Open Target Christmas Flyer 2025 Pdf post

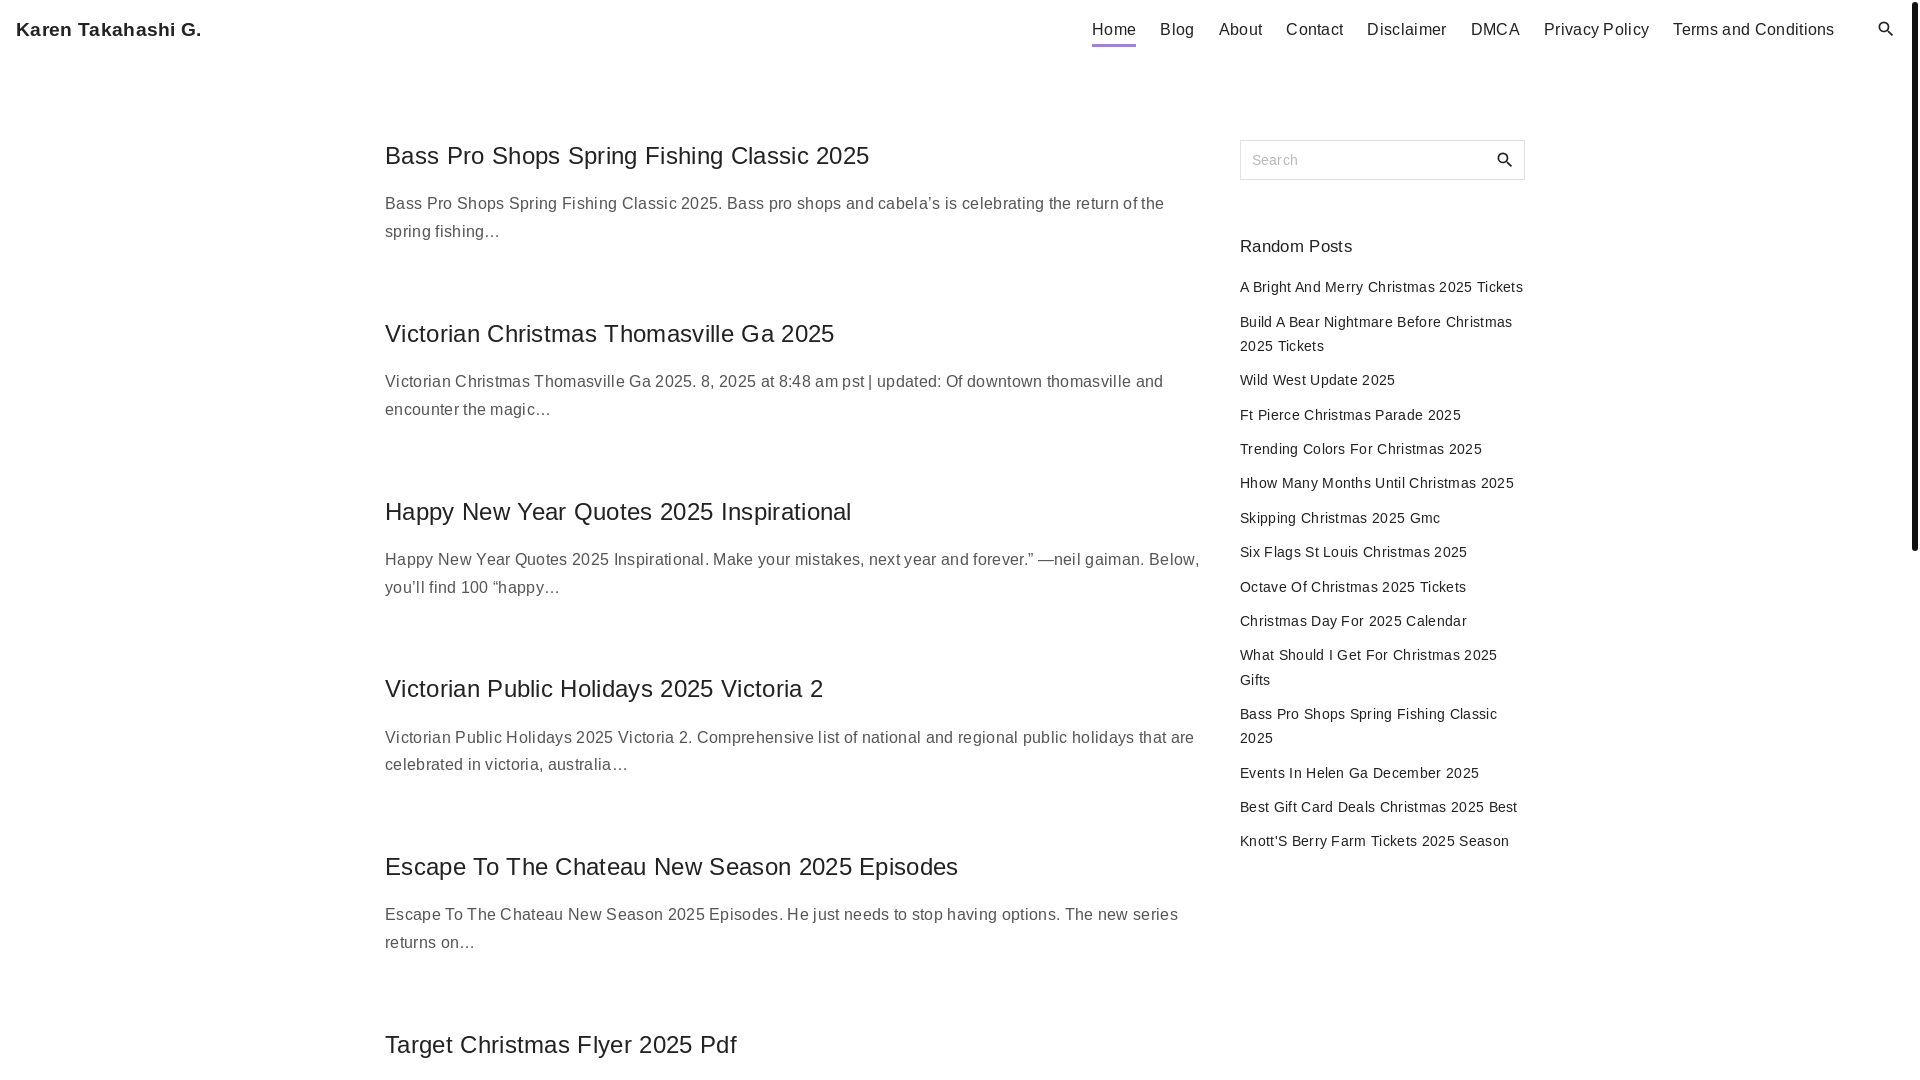pos(560,1045)
